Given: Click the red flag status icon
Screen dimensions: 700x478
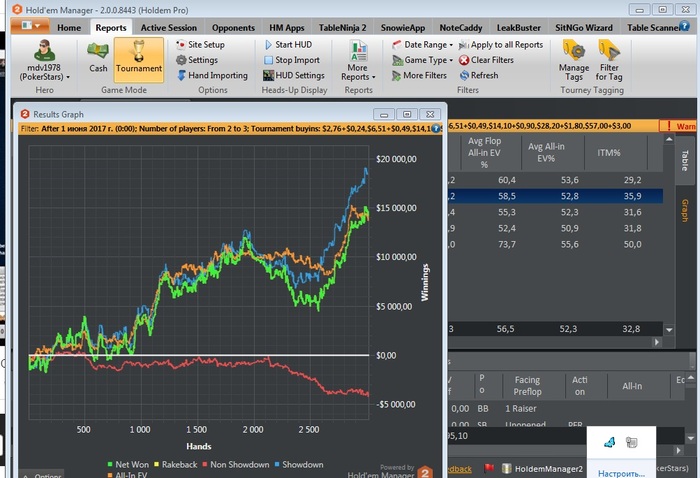Looking at the screenshot, I should click(x=489, y=469).
